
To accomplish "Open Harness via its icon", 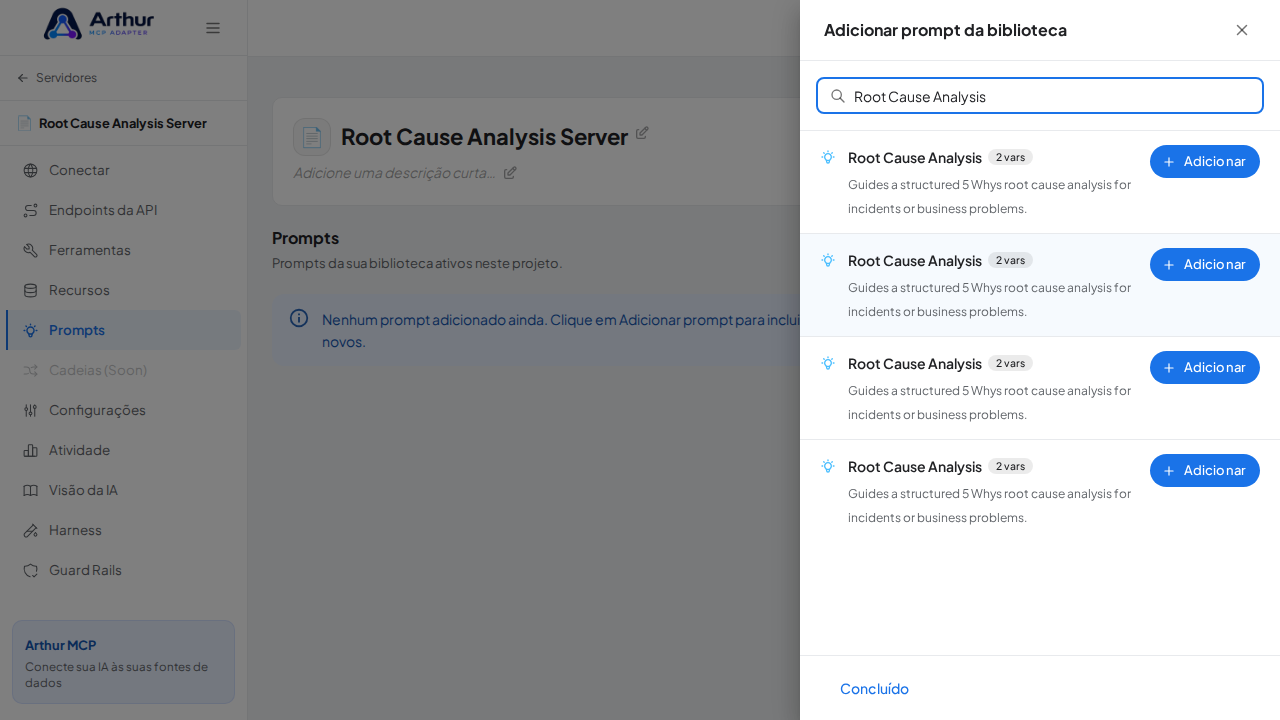I will [30, 530].
